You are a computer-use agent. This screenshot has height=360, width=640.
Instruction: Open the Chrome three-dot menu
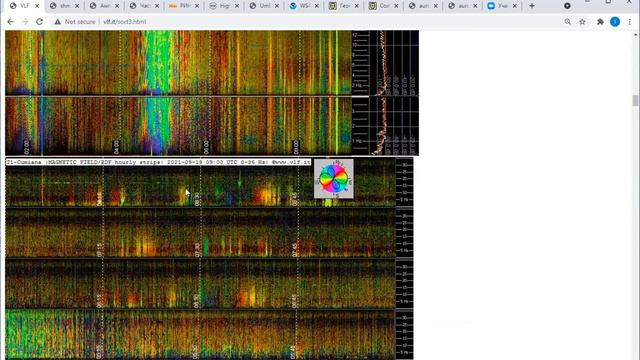(630, 22)
